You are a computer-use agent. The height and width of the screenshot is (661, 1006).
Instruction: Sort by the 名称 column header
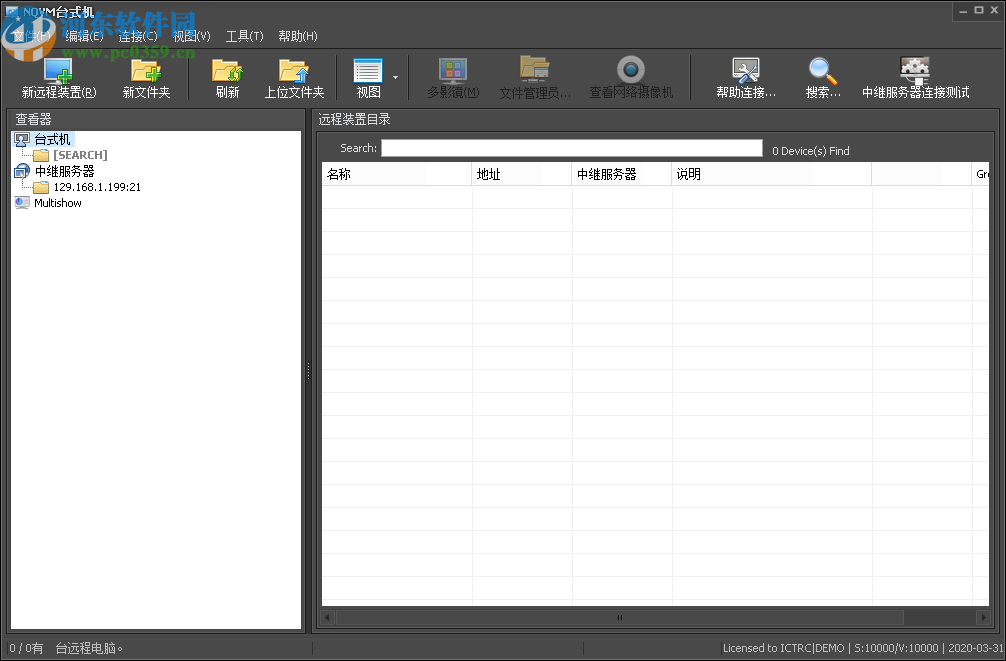tap(396, 174)
